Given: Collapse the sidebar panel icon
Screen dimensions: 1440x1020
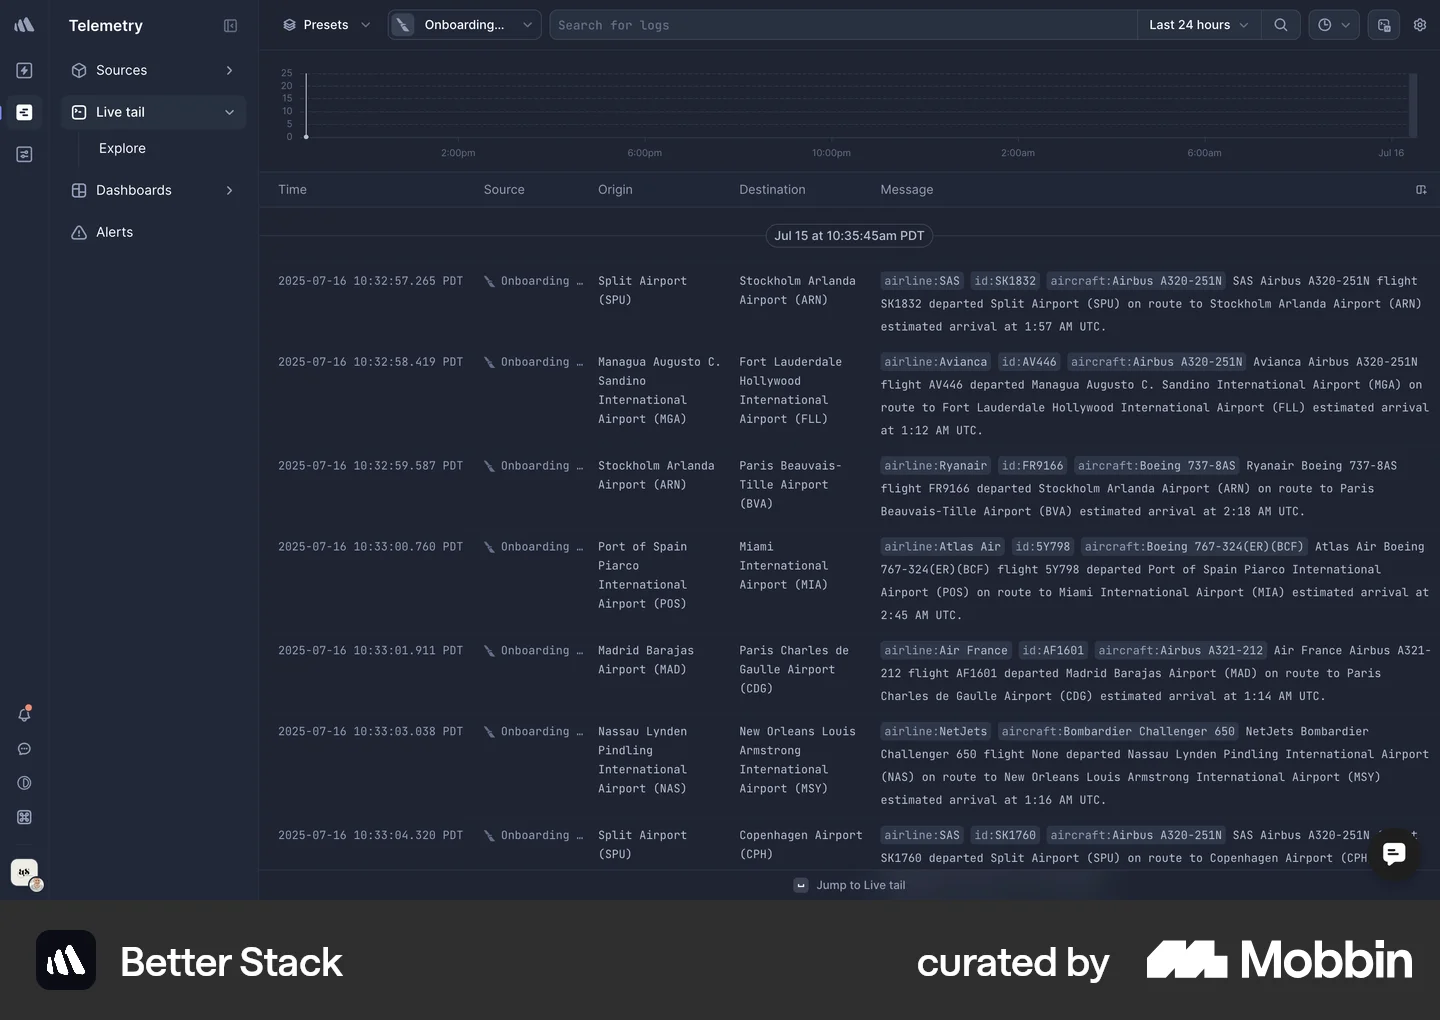Looking at the screenshot, I should (230, 26).
